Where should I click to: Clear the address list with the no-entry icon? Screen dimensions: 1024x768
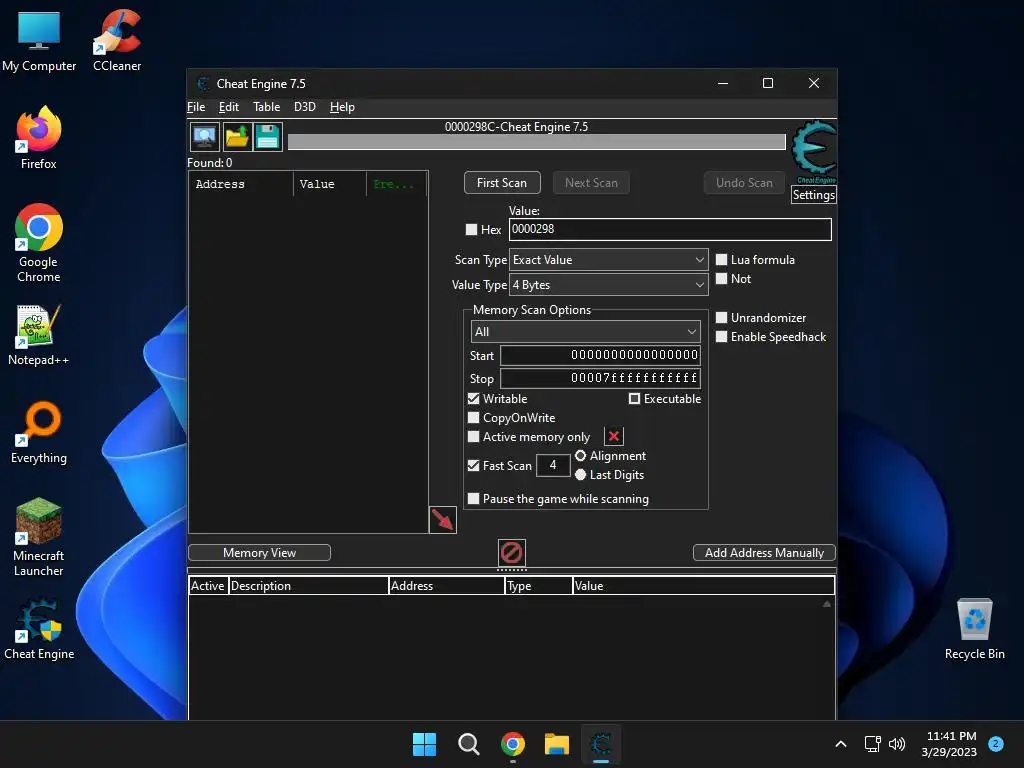[511, 552]
